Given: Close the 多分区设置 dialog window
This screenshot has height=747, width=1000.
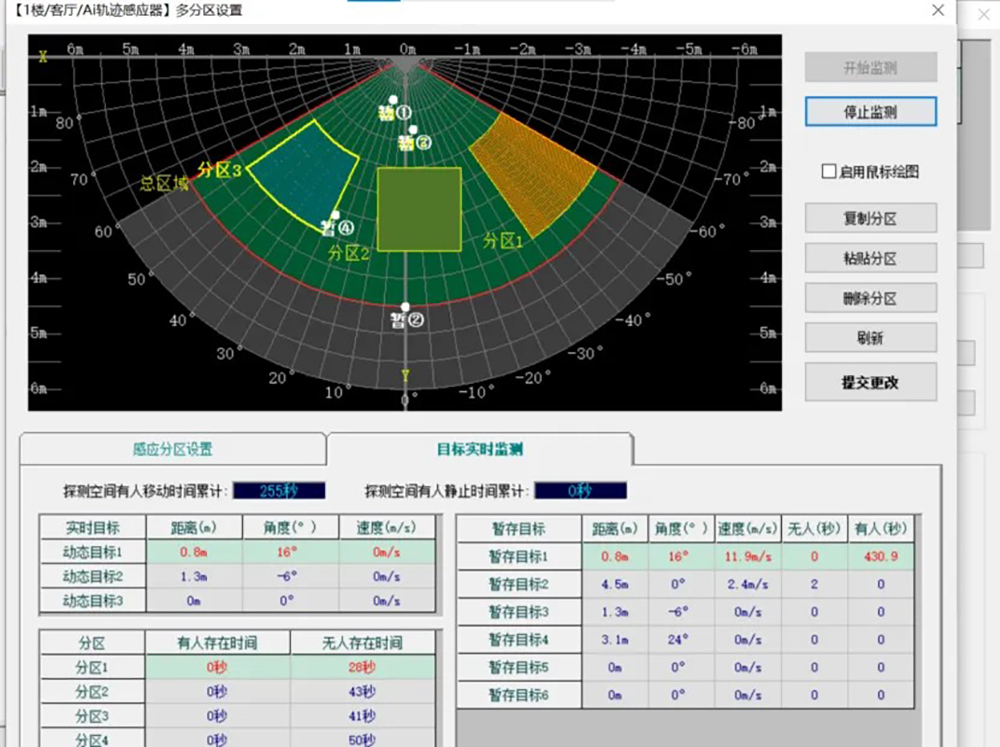Looking at the screenshot, I should 938,10.
